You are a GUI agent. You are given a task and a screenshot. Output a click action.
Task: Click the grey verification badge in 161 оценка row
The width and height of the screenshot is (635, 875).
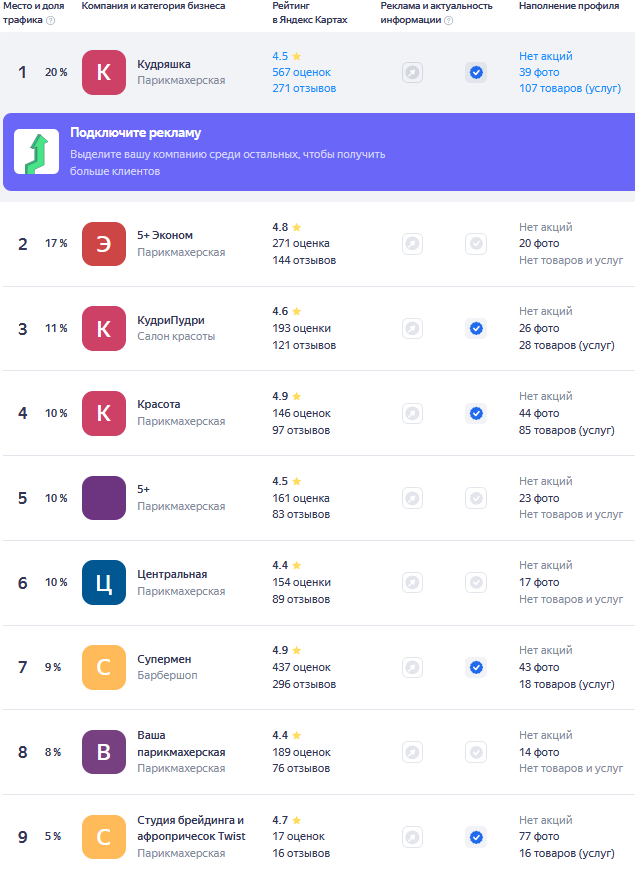click(x=476, y=498)
